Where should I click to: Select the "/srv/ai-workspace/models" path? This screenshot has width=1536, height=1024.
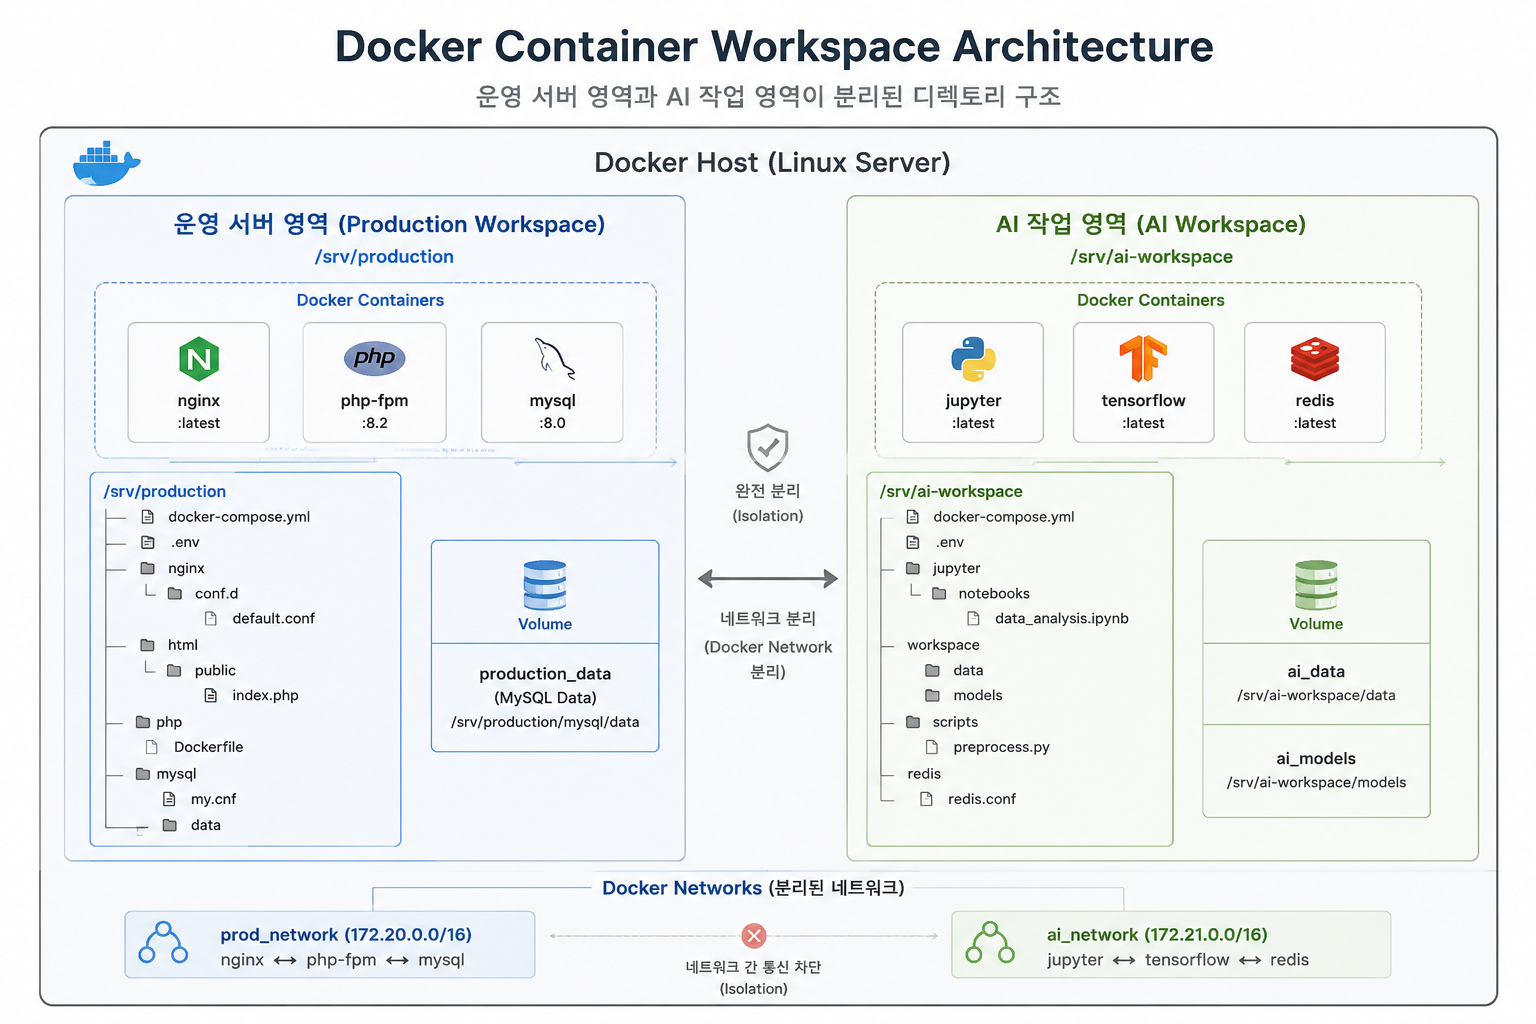pyautogui.click(x=1316, y=782)
